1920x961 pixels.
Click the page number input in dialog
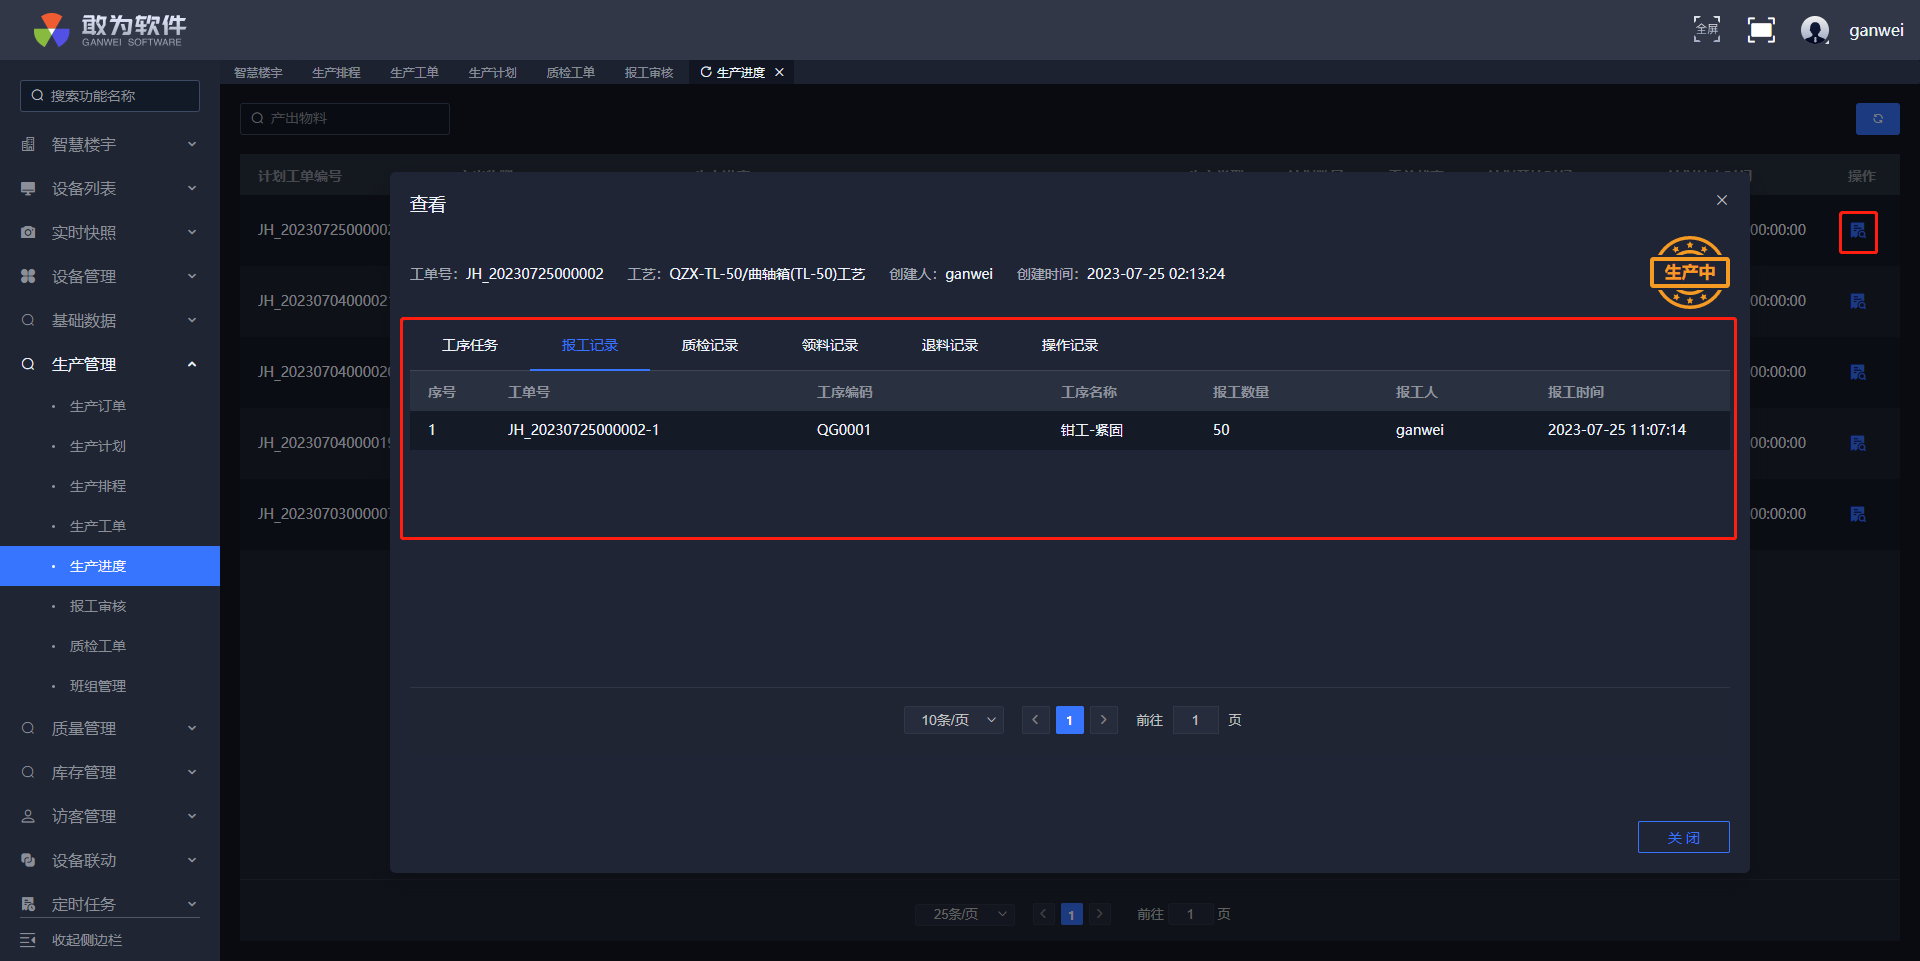1195,720
